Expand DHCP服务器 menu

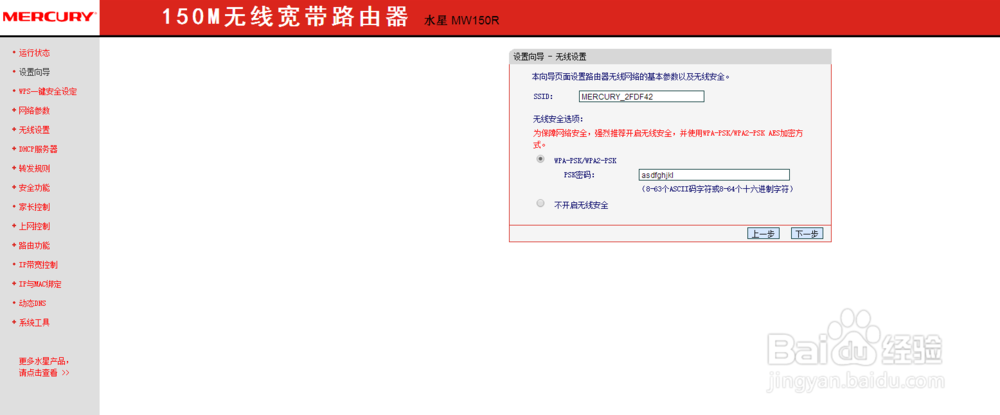pyautogui.click(x=38, y=149)
